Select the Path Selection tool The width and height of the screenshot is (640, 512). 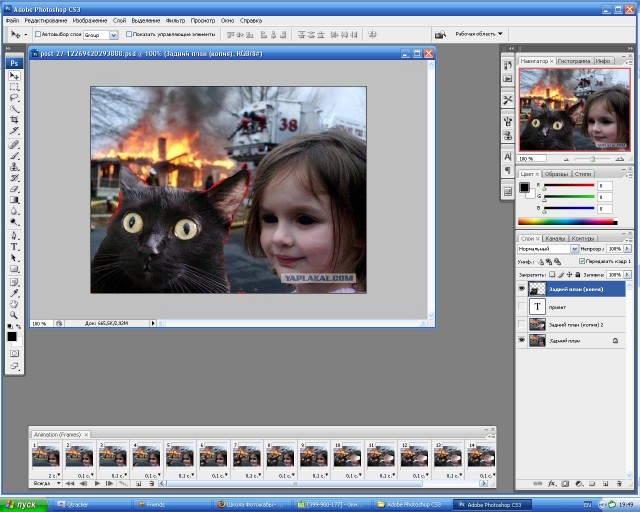14,258
